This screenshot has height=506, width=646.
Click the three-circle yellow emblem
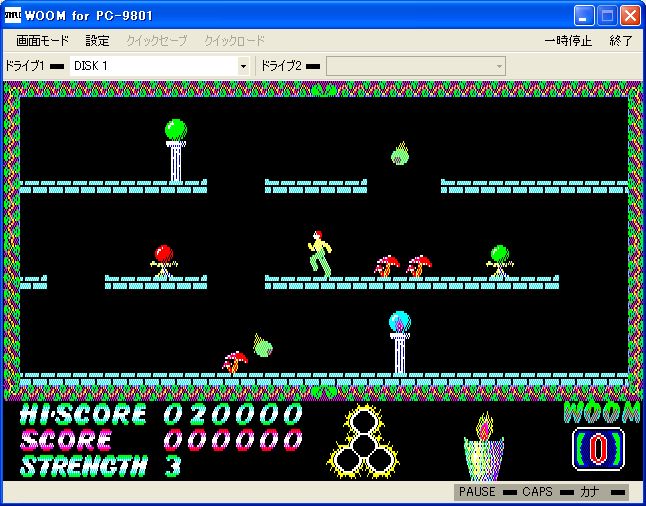click(363, 441)
